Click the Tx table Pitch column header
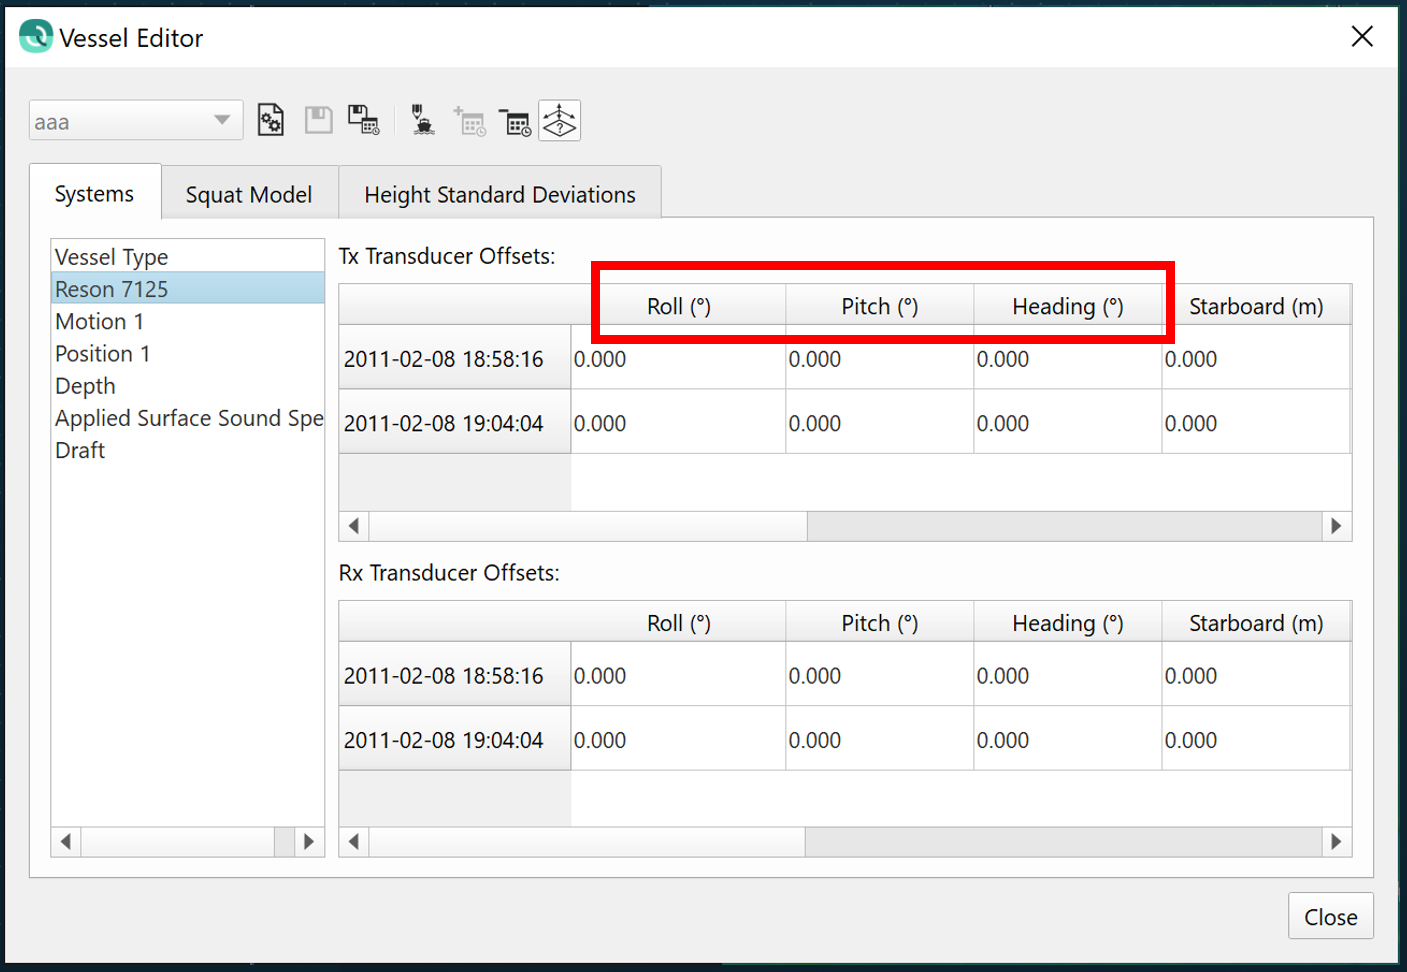This screenshot has height=972, width=1407. click(x=879, y=307)
